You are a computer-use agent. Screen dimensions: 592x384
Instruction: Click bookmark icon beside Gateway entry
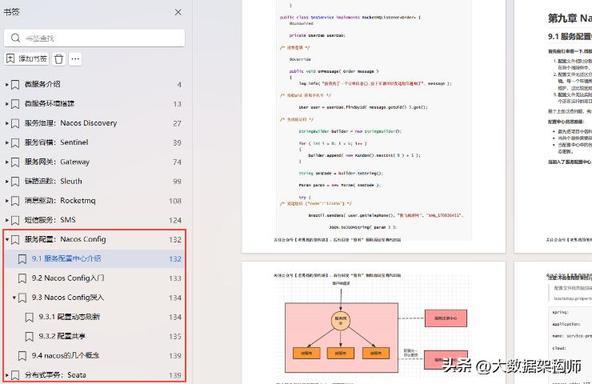pos(15,162)
